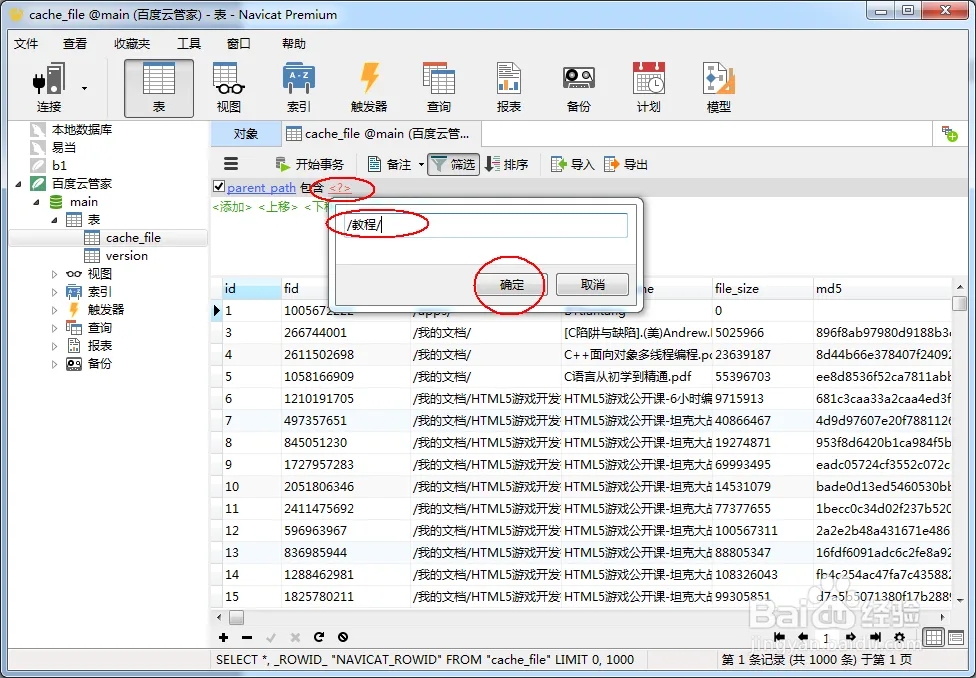Toggle the 筛选 filter button
The image size is (976, 678).
[x=453, y=164]
